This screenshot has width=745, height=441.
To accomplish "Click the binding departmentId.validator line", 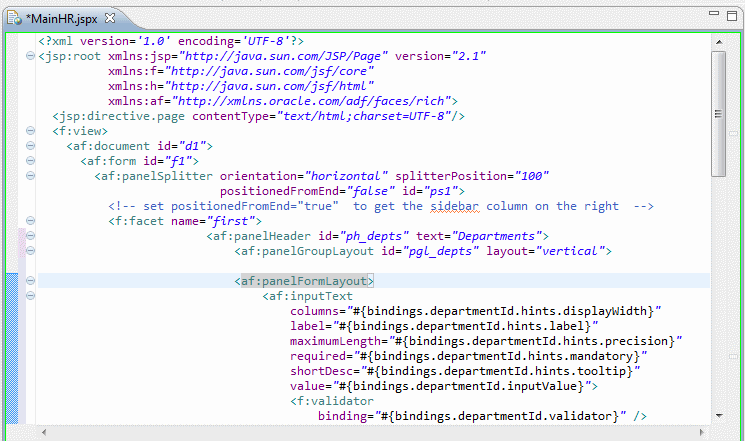I will 482,416.
